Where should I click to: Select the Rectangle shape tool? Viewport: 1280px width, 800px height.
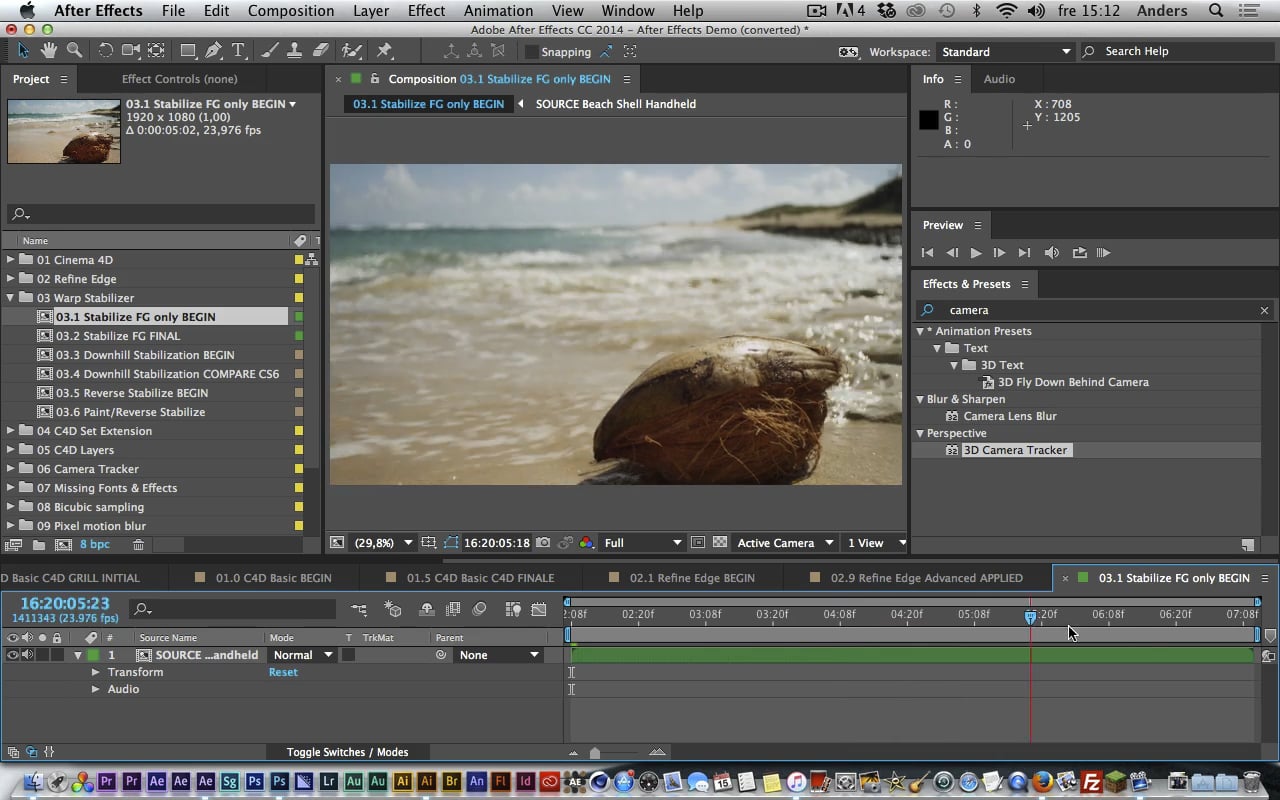[187, 51]
